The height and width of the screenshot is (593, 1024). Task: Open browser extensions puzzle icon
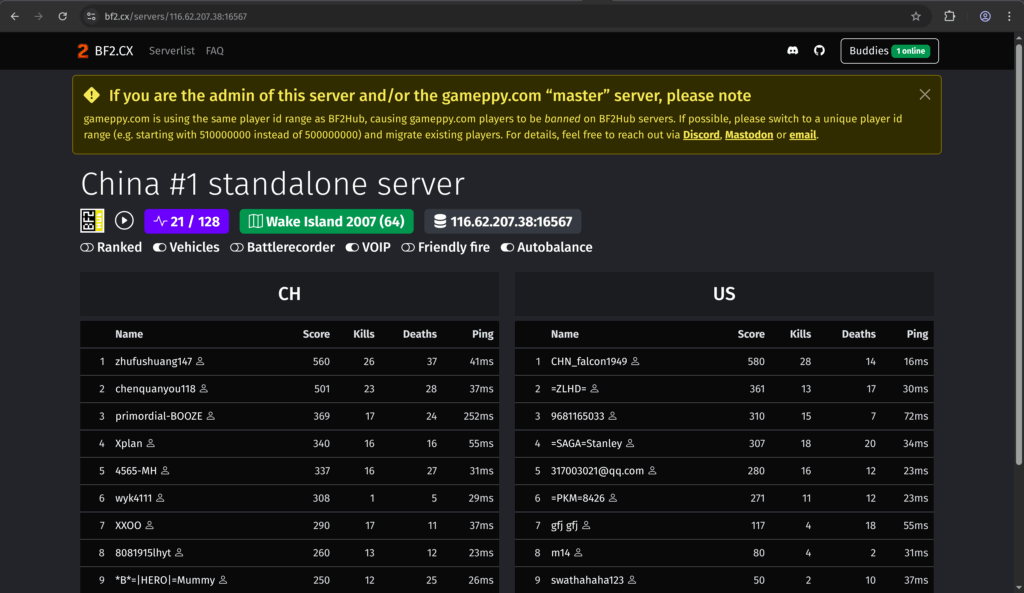[x=950, y=16]
